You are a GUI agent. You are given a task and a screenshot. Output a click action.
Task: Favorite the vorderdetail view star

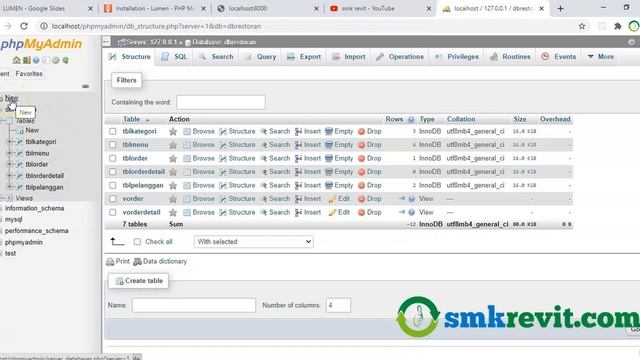[173, 212]
